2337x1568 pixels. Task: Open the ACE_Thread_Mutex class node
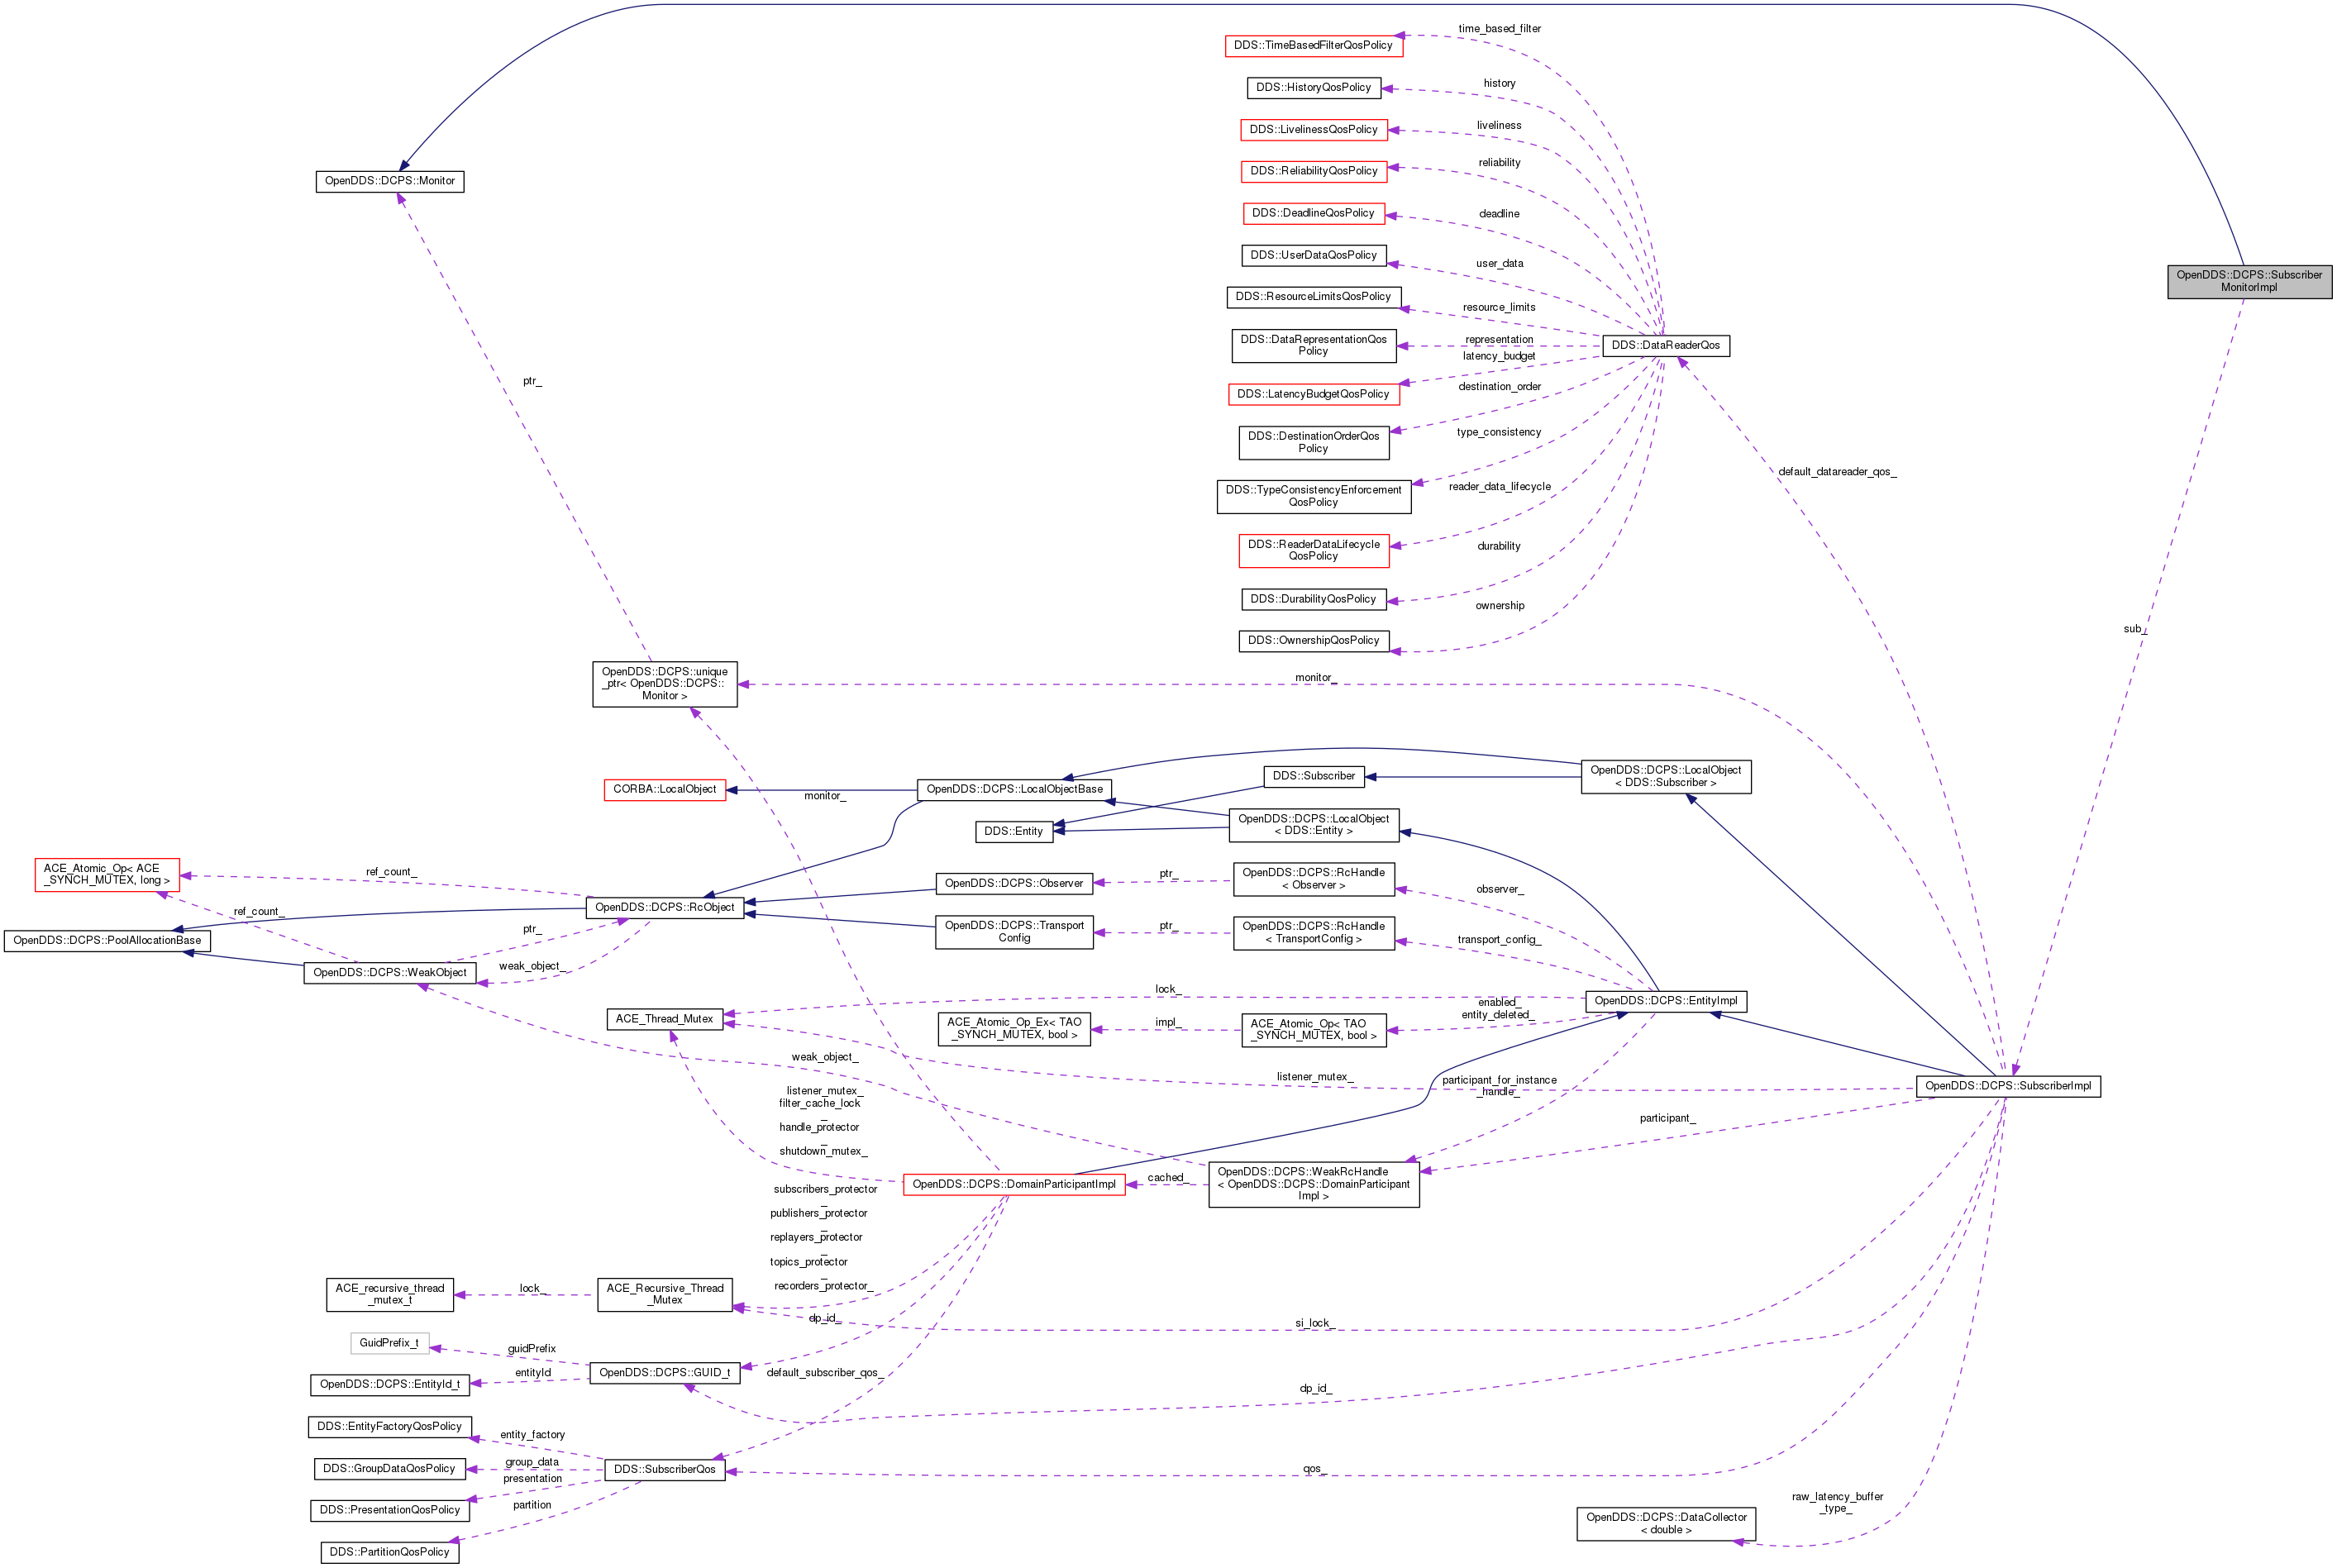tap(665, 1018)
